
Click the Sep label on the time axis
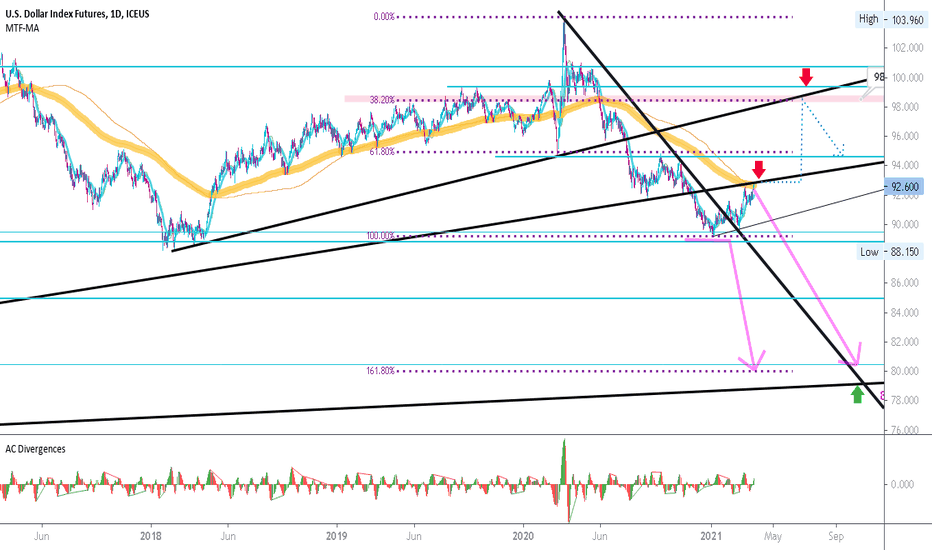836,536
